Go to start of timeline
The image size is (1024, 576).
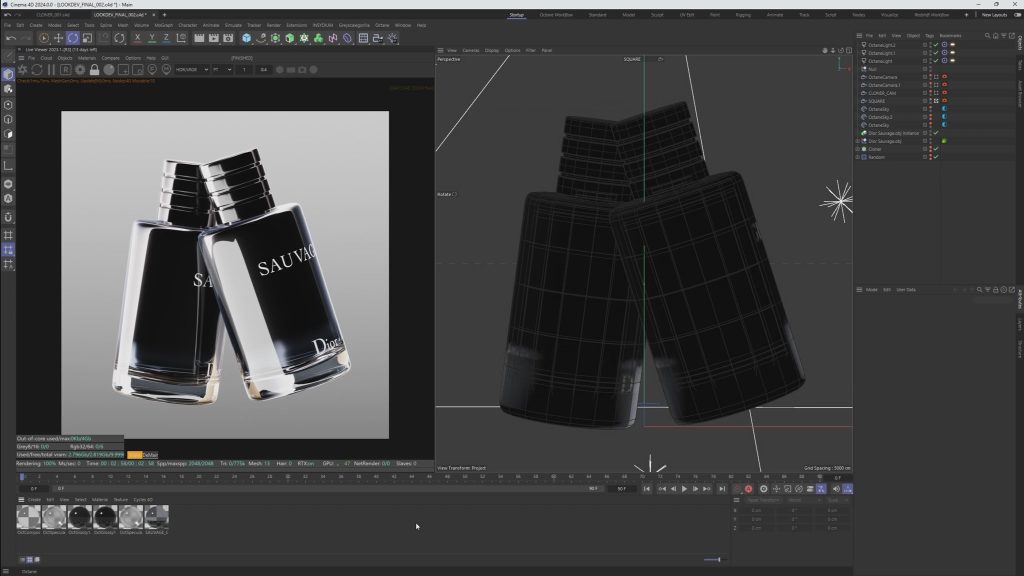(x=647, y=489)
